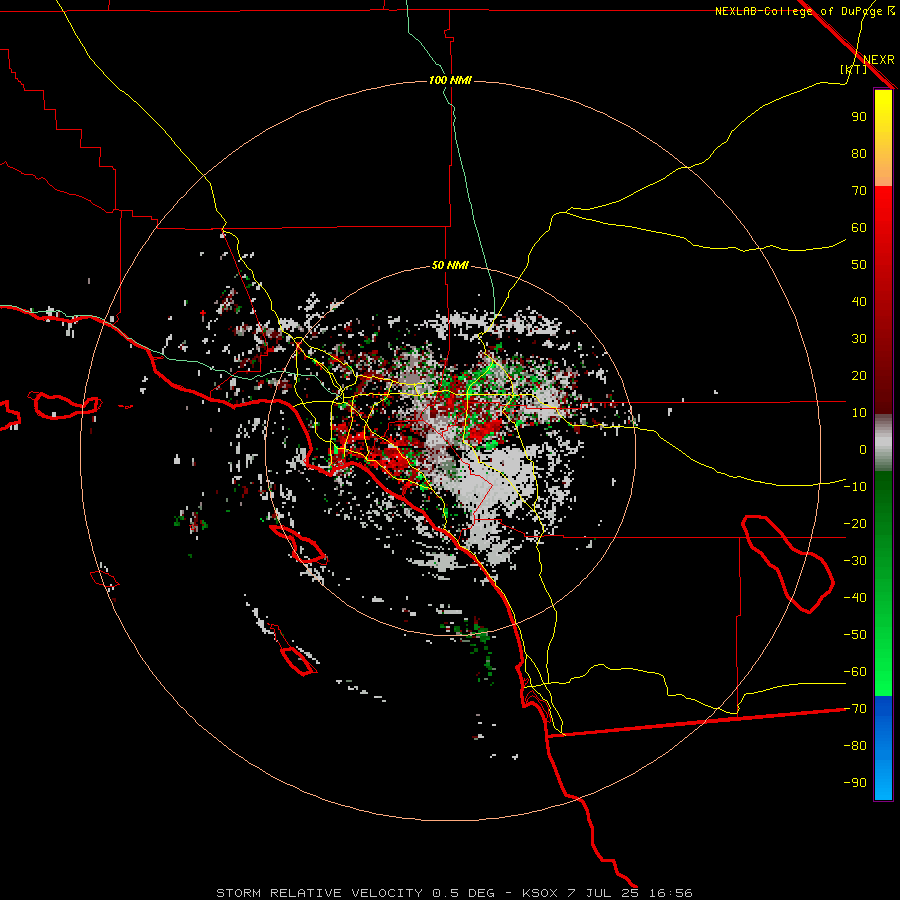Click the 50 NMI range ring label
900x900 pixels.
[x=450, y=265]
